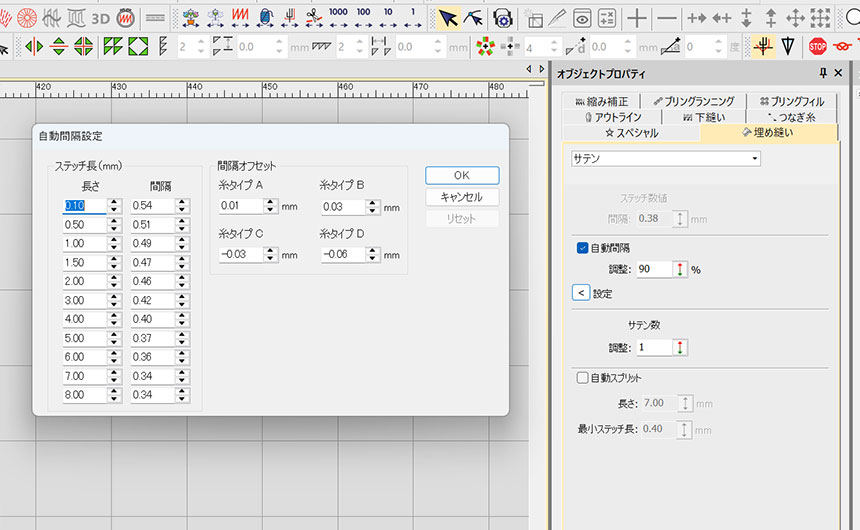The height and width of the screenshot is (530, 860).
Task: Open the サテン stitch type dropdown
Action: pos(754,159)
